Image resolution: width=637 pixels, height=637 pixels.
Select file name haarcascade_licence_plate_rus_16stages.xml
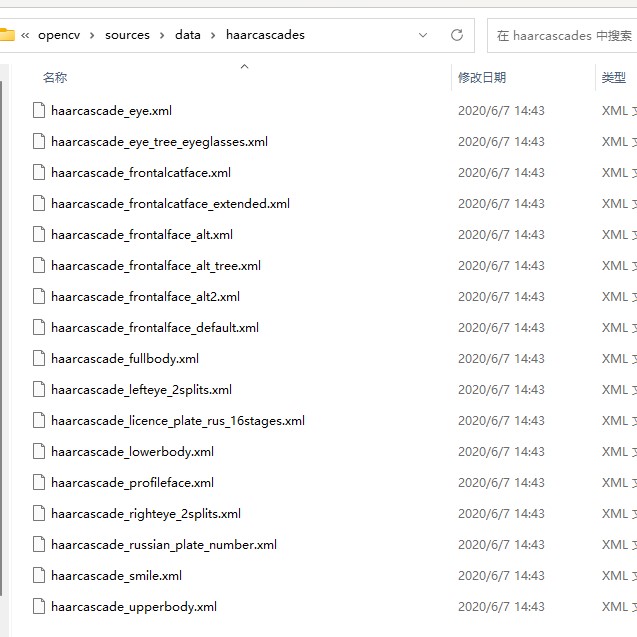178,421
